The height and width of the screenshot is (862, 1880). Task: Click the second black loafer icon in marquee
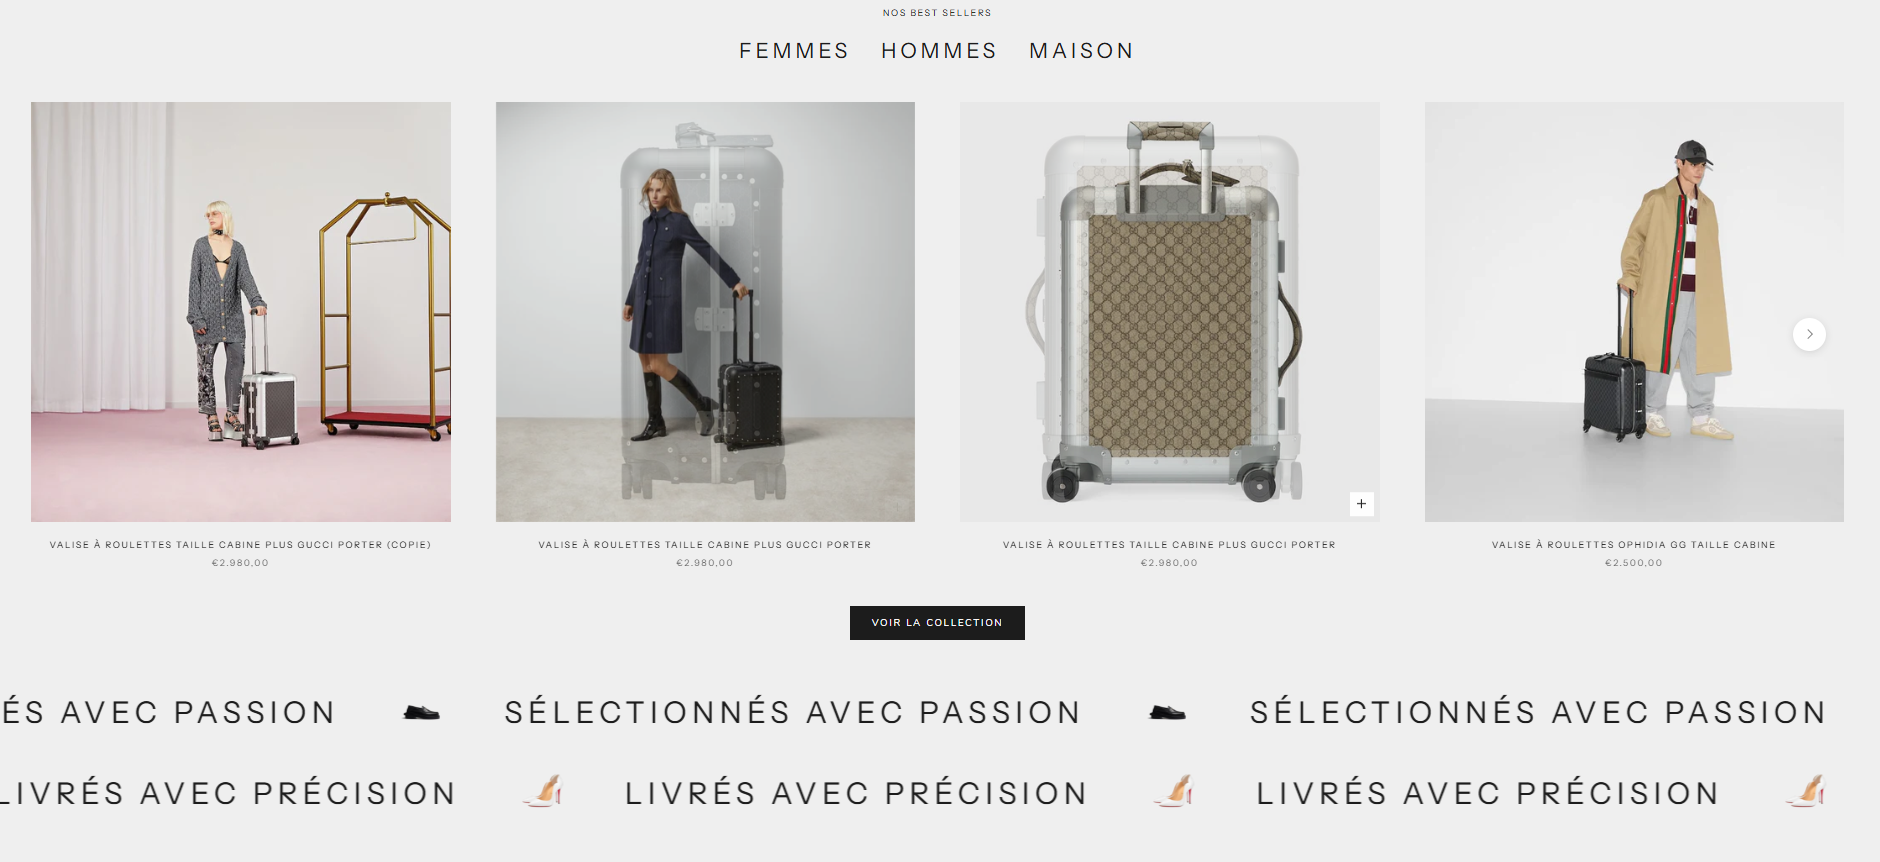click(1167, 712)
